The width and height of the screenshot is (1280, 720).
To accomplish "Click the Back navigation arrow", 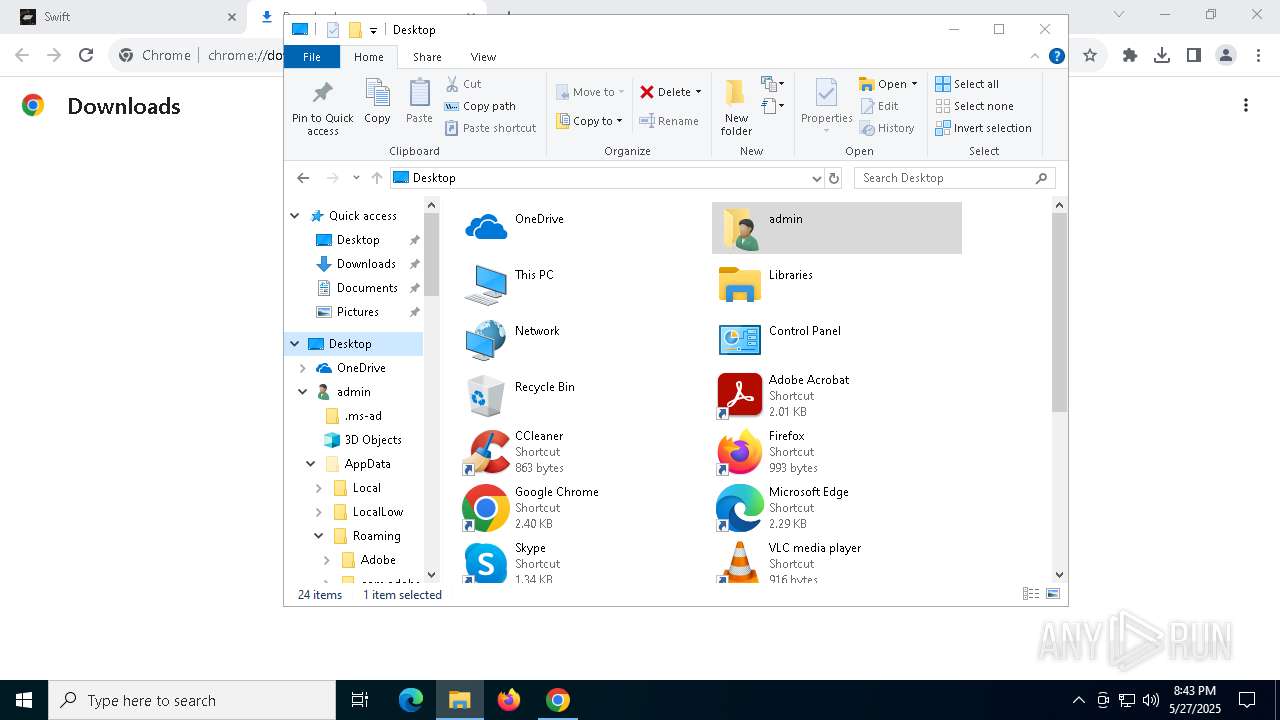I will tap(303, 178).
